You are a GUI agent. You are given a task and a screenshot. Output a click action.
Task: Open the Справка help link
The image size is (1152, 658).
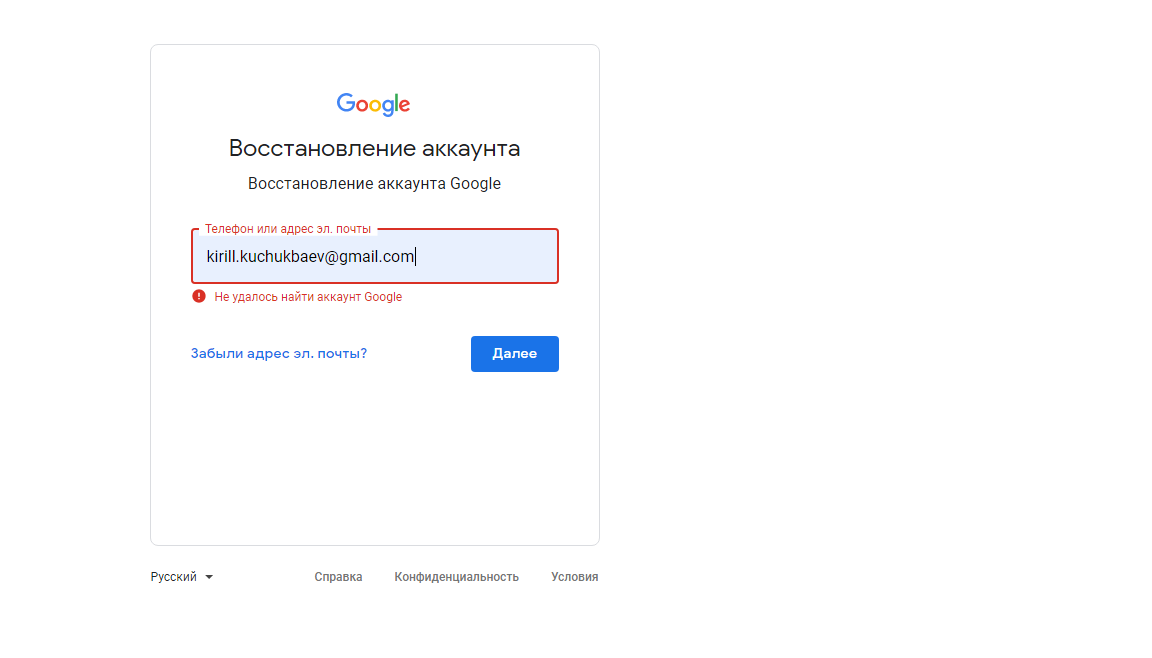[x=338, y=577]
